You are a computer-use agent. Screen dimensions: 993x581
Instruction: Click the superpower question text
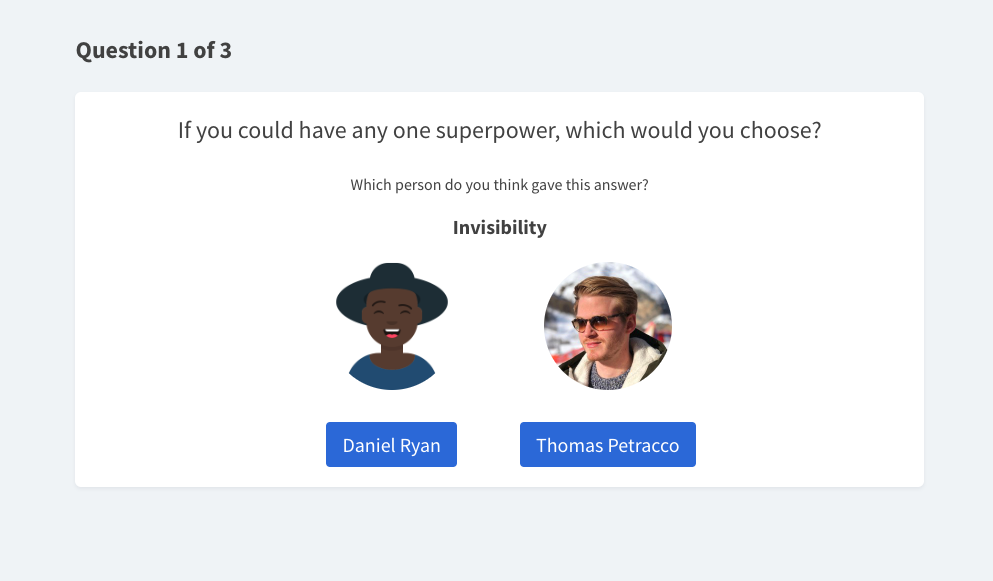tap(499, 131)
